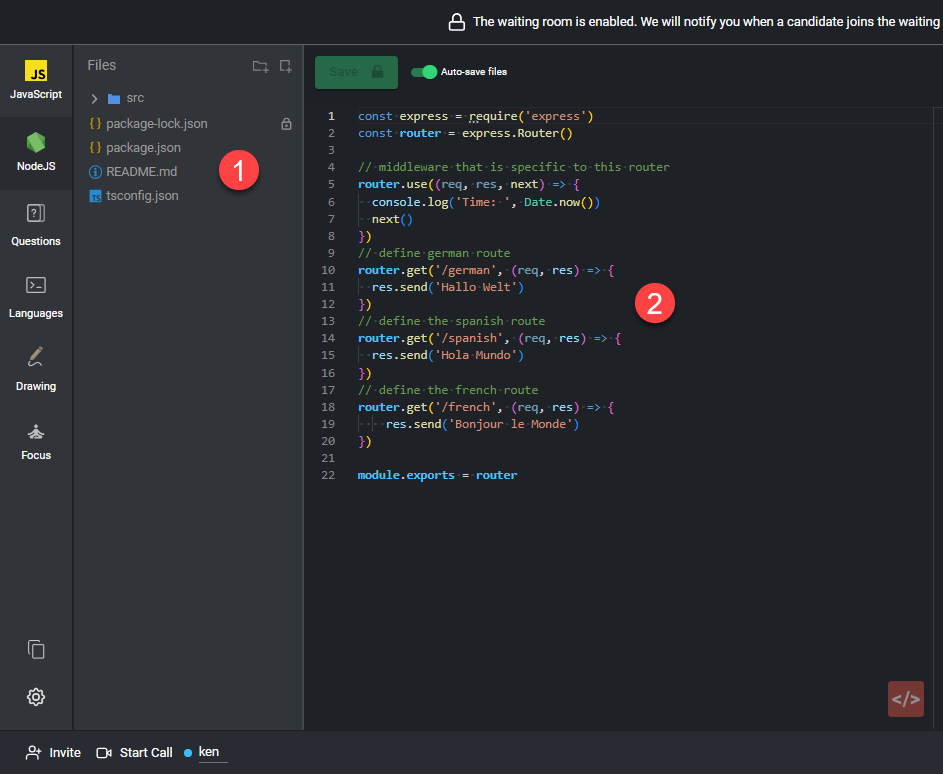
Task: Open settings gear in sidebar
Action: 36,697
